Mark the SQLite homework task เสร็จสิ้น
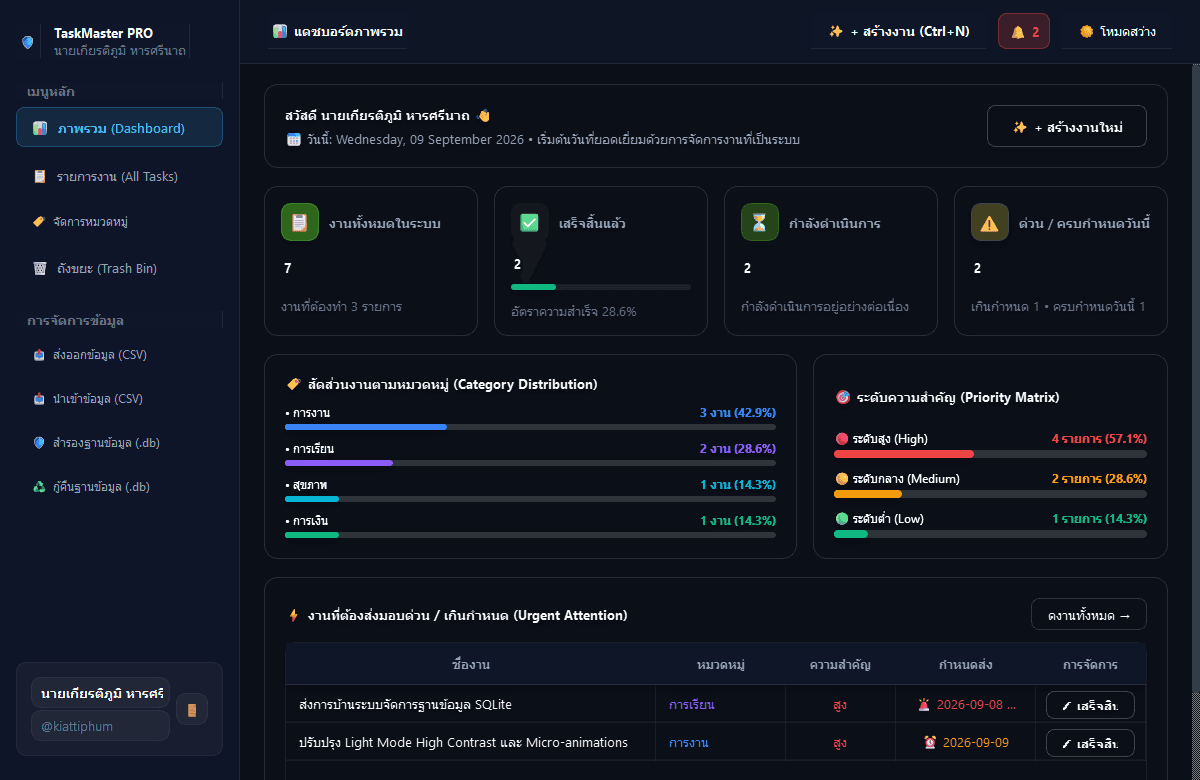This screenshot has width=1200, height=780. (1090, 705)
